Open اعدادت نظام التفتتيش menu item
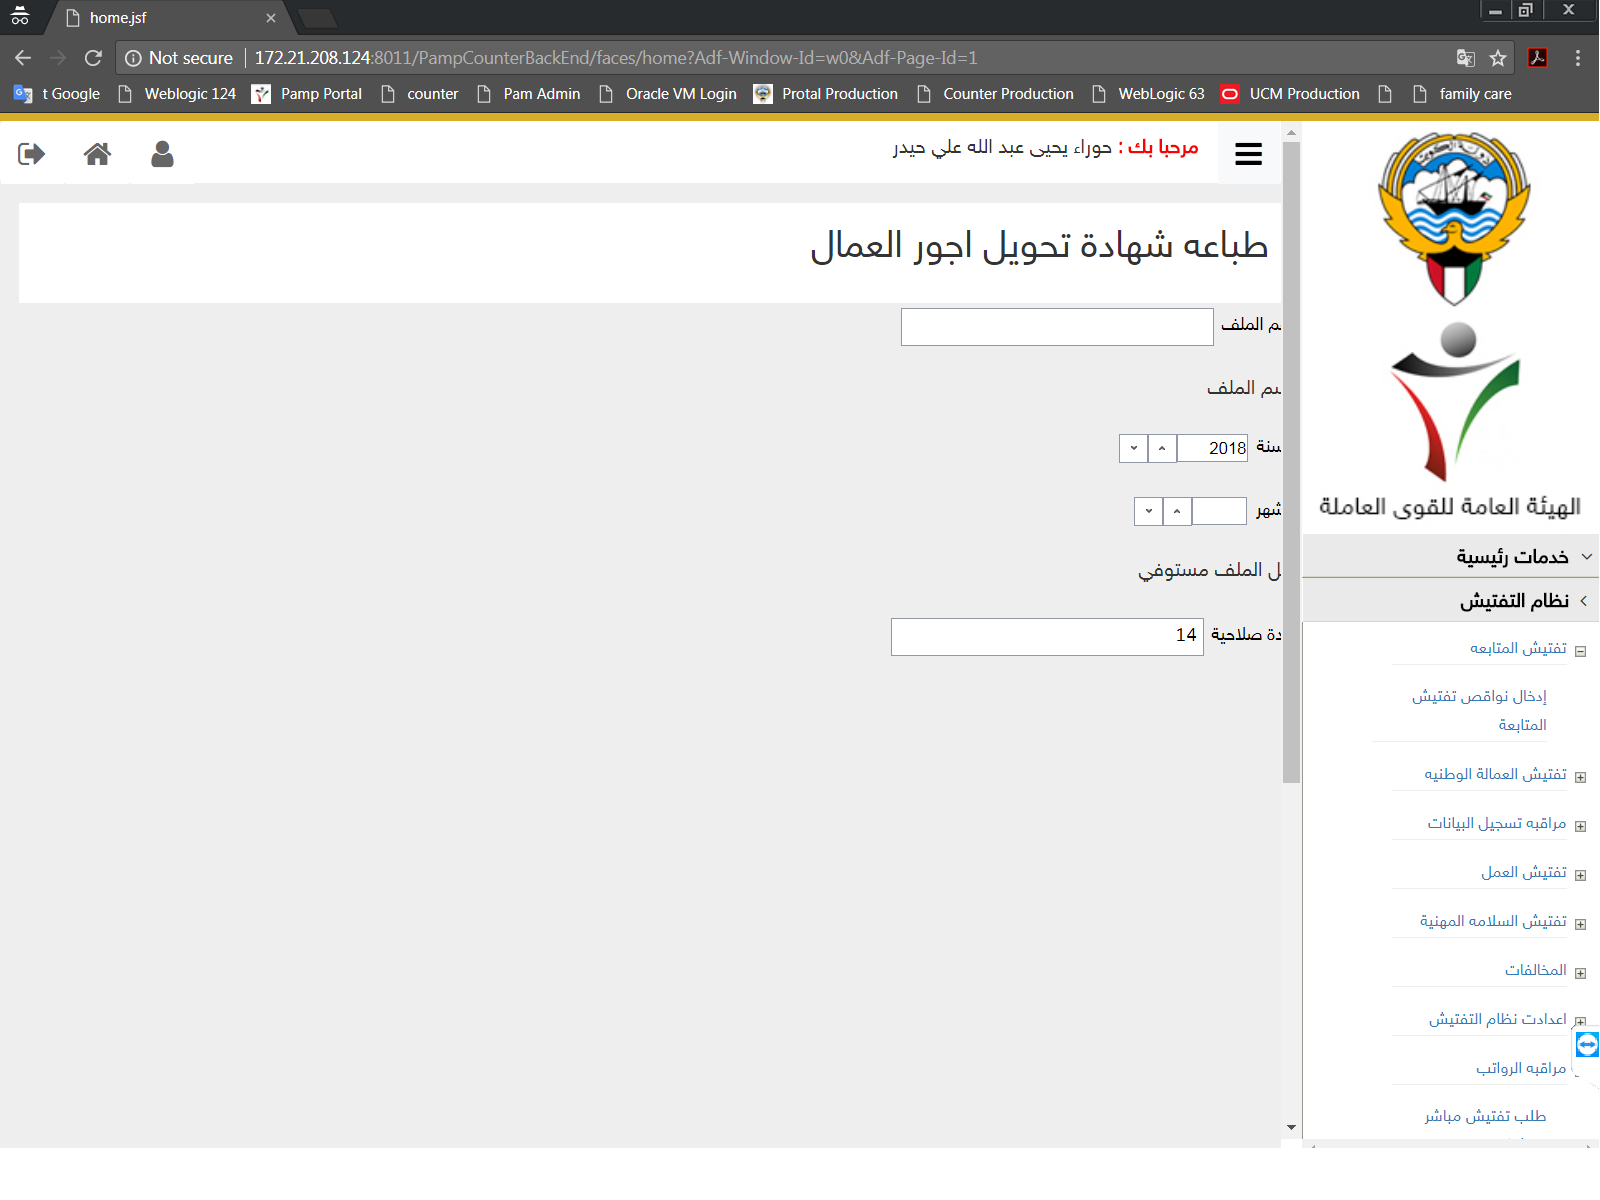 (1497, 1019)
